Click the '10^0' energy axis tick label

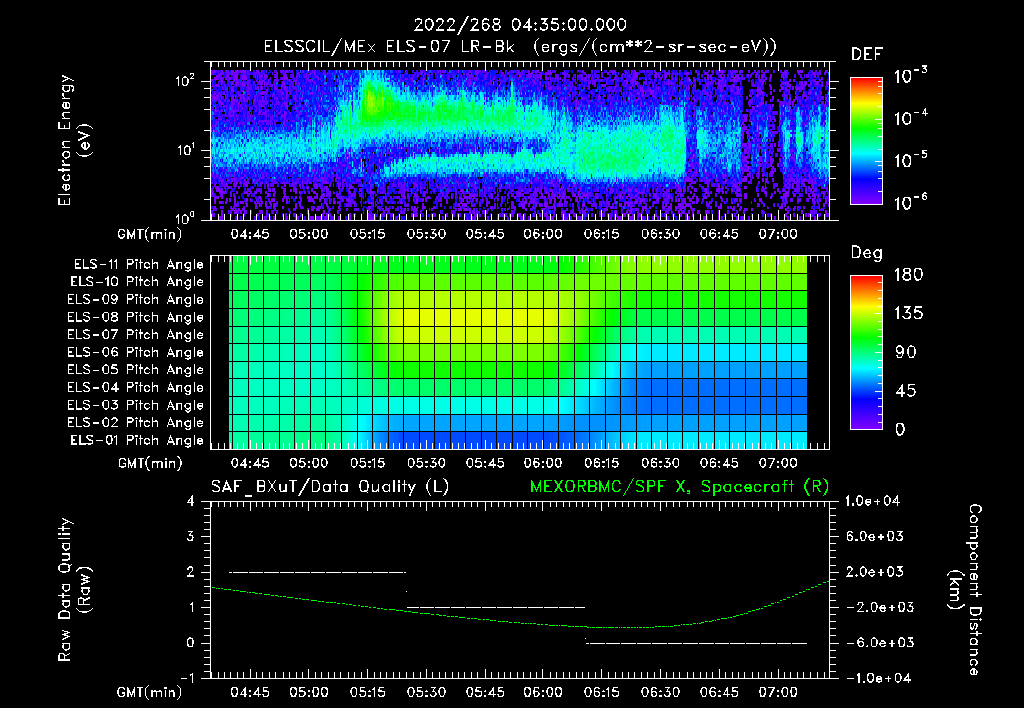coord(185,217)
